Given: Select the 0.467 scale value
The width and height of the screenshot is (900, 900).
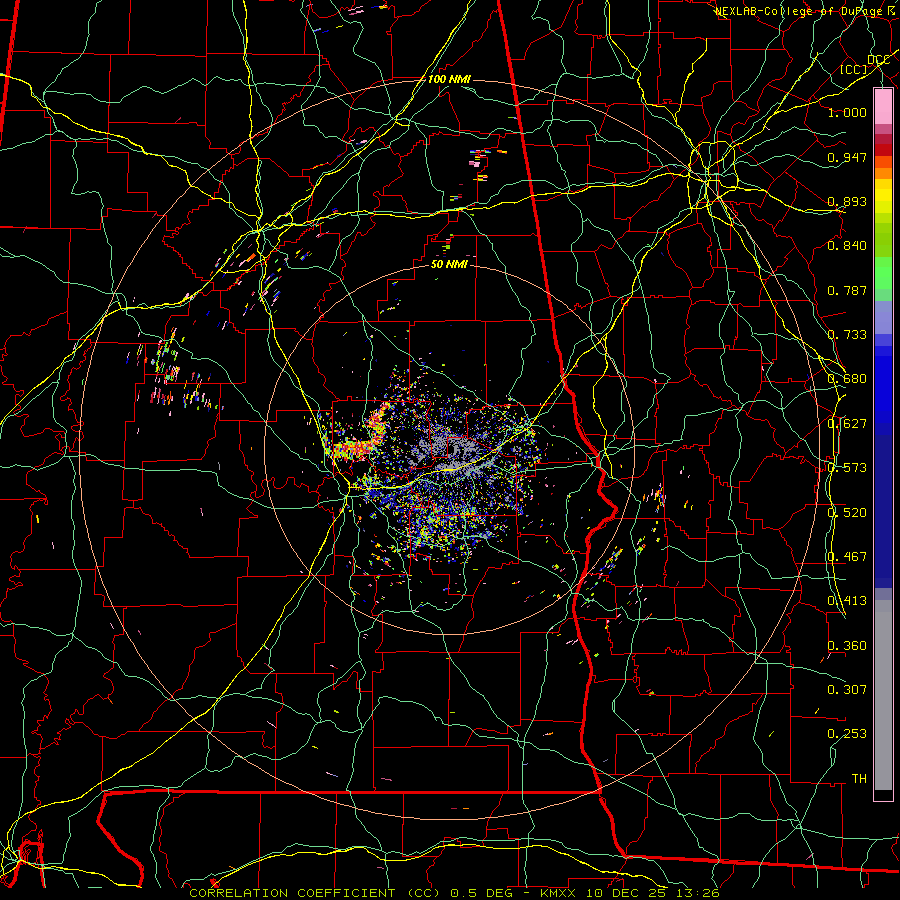Looking at the screenshot, I should coord(847,557).
